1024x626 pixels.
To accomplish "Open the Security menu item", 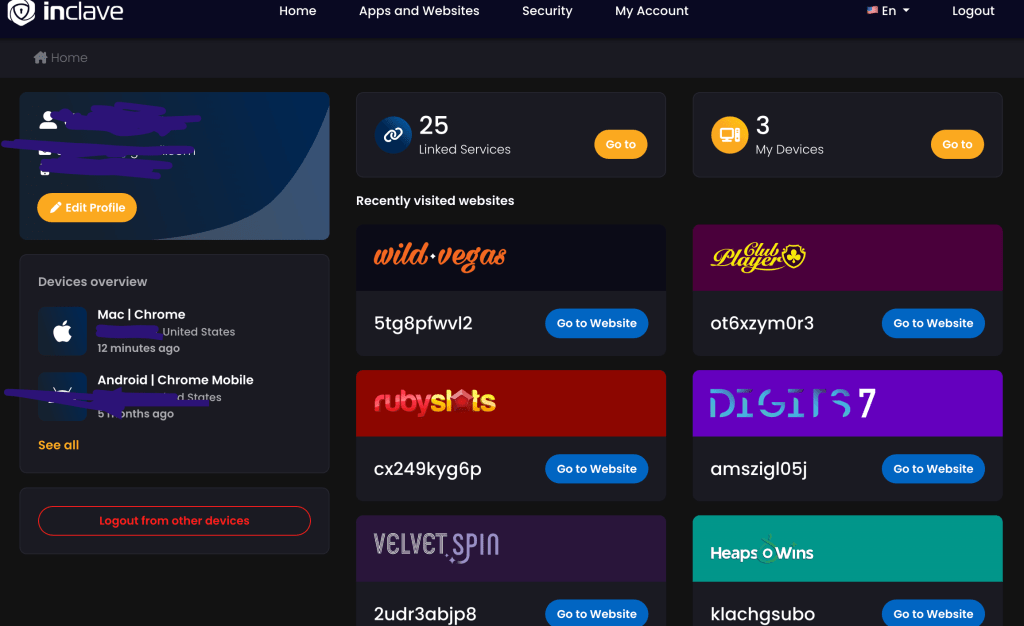I will click(547, 11).
